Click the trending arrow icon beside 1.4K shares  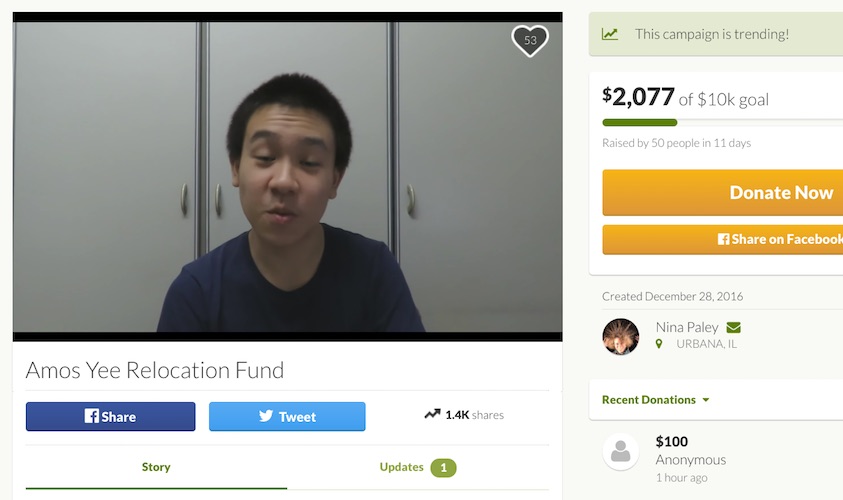click(432, 414)
